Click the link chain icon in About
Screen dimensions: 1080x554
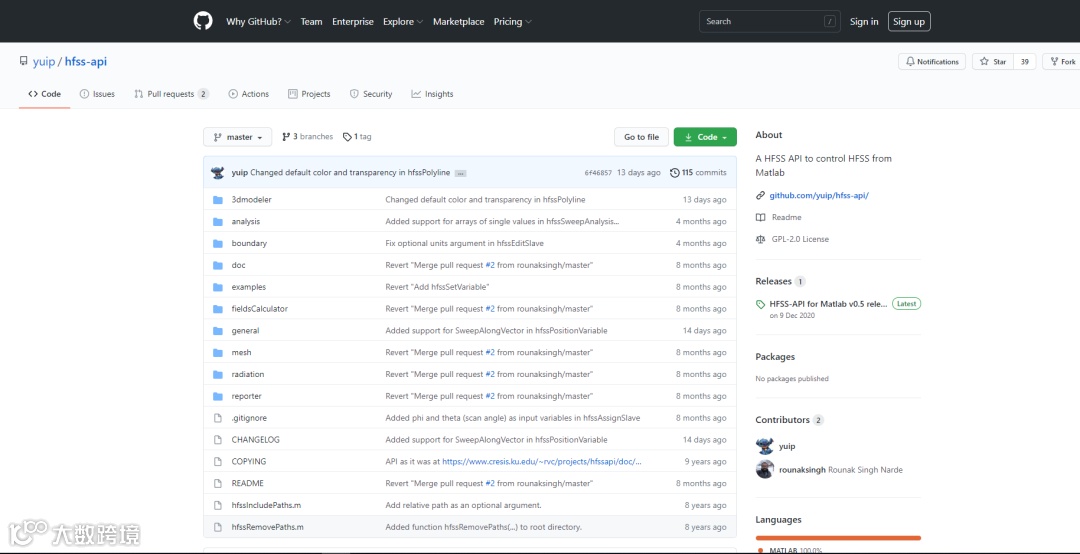(x=760, y=196)
